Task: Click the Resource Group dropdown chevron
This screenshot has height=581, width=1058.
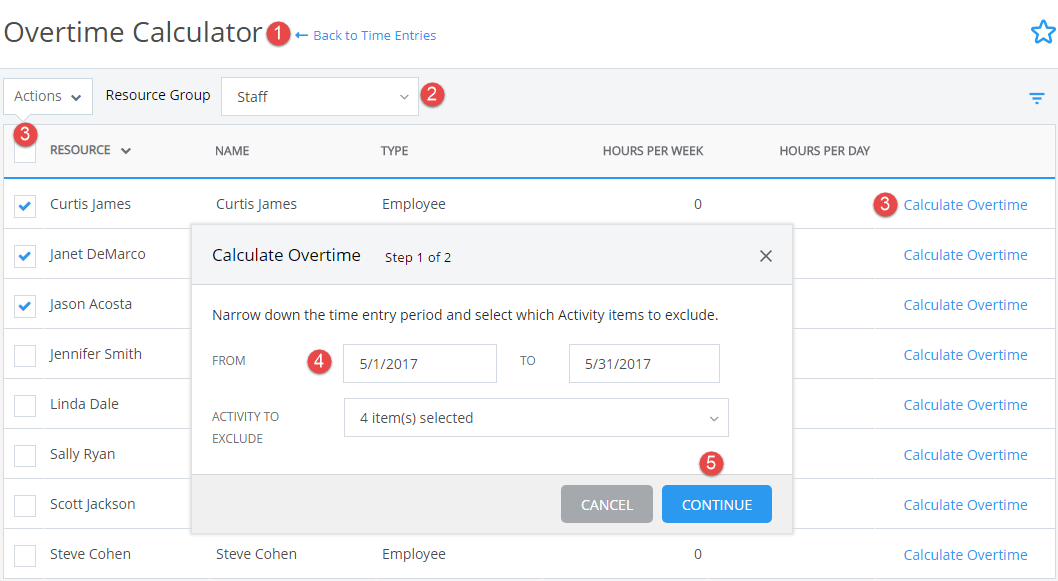Action: click(404, 96)
